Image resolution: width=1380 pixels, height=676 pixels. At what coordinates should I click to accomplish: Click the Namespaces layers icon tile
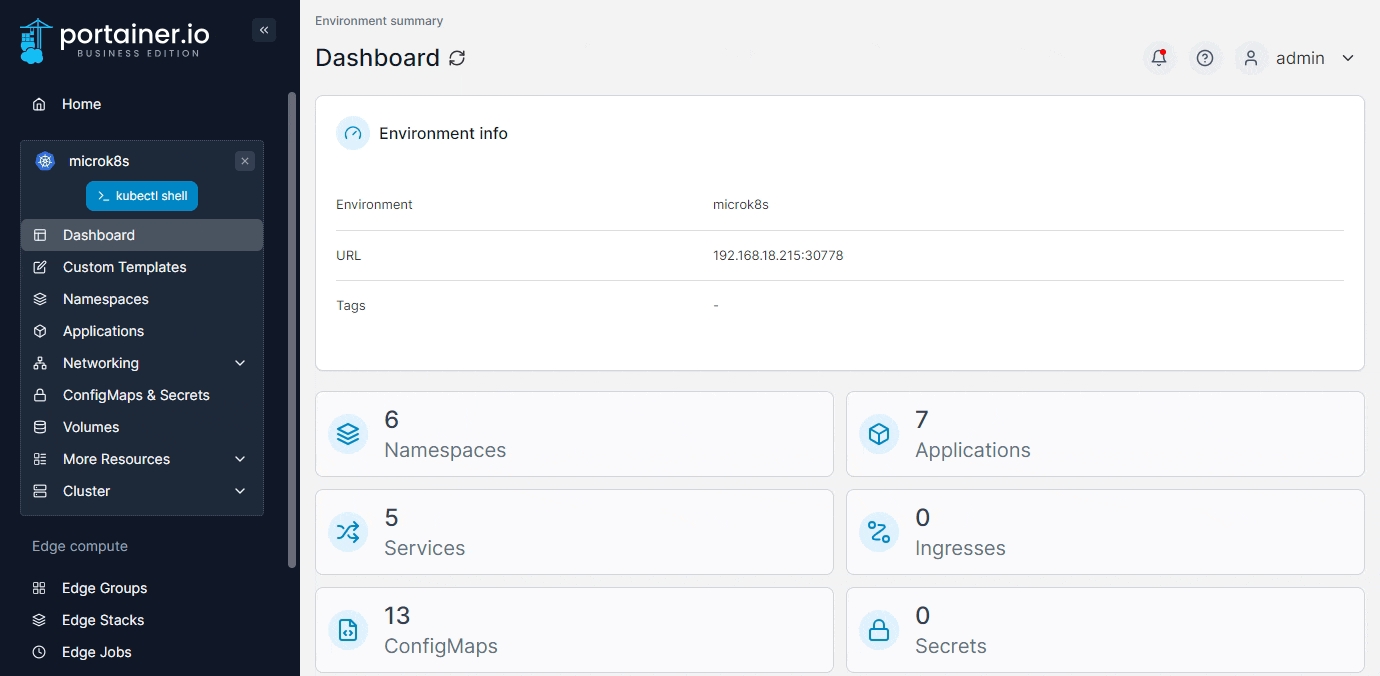[348, 434]
